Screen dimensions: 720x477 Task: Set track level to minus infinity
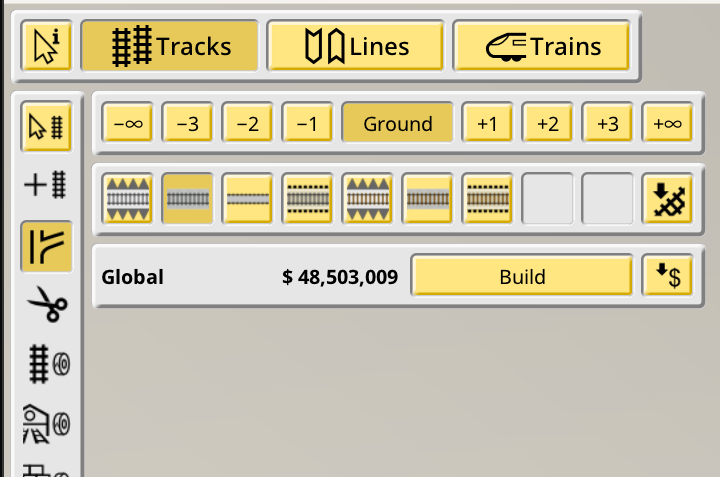click(128, 123)
